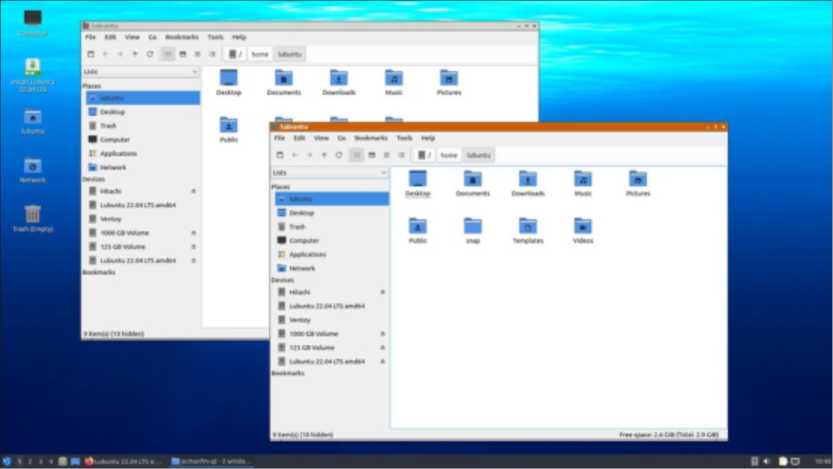Image resolution: width=833 pixels, height=469 pixels.
Task: Eject 123 GB Volume in back window
Action: [x=193, y=246]
